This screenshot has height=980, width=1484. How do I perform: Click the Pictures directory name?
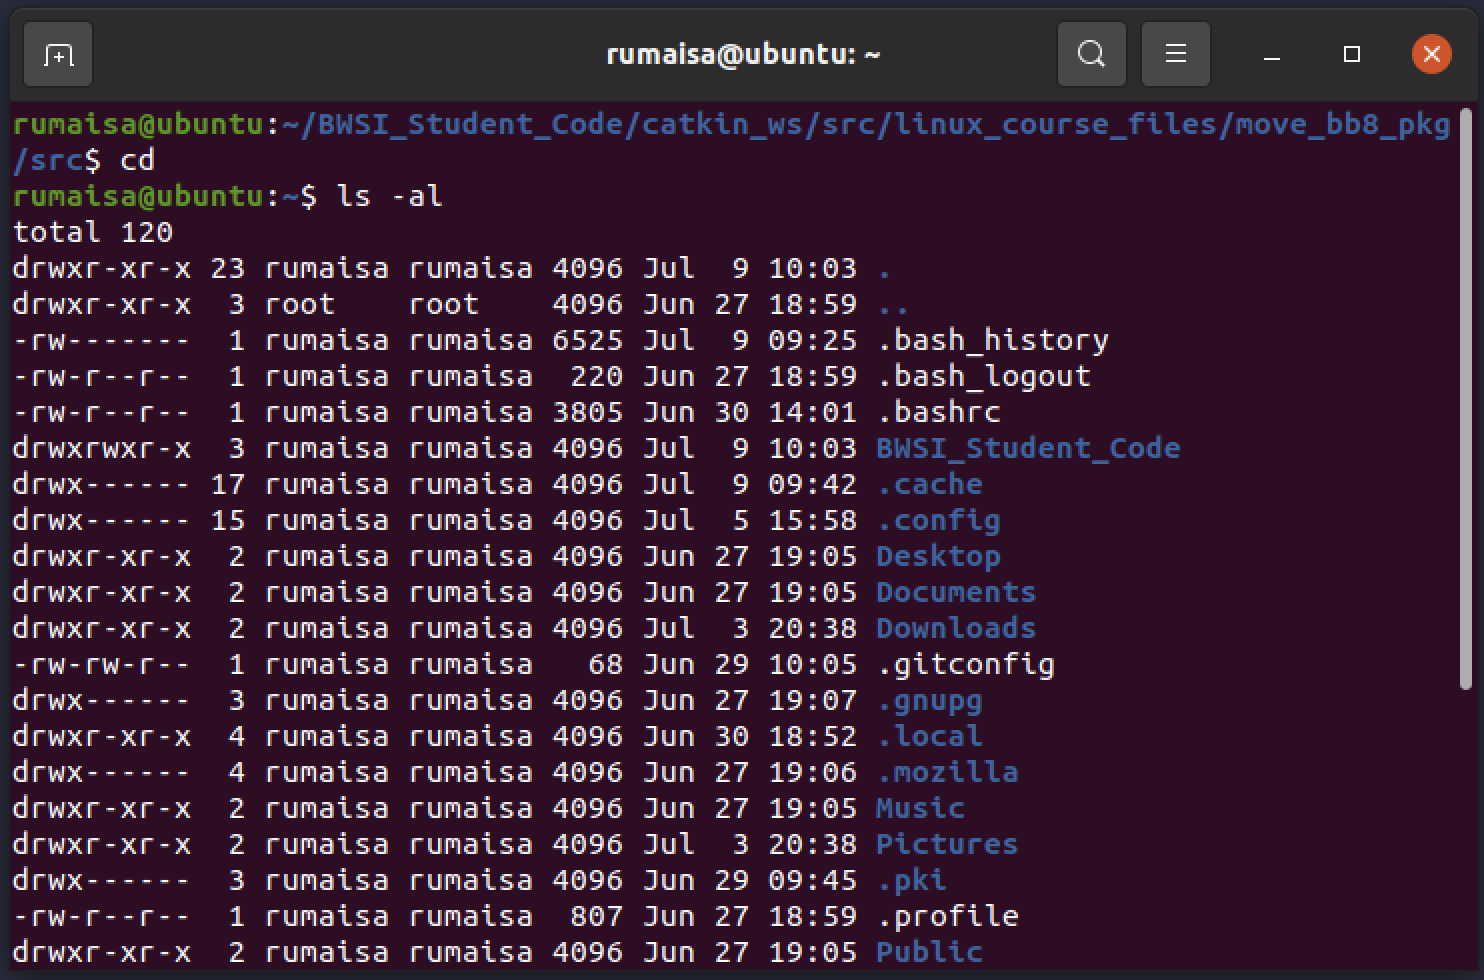tap(947, 844)
